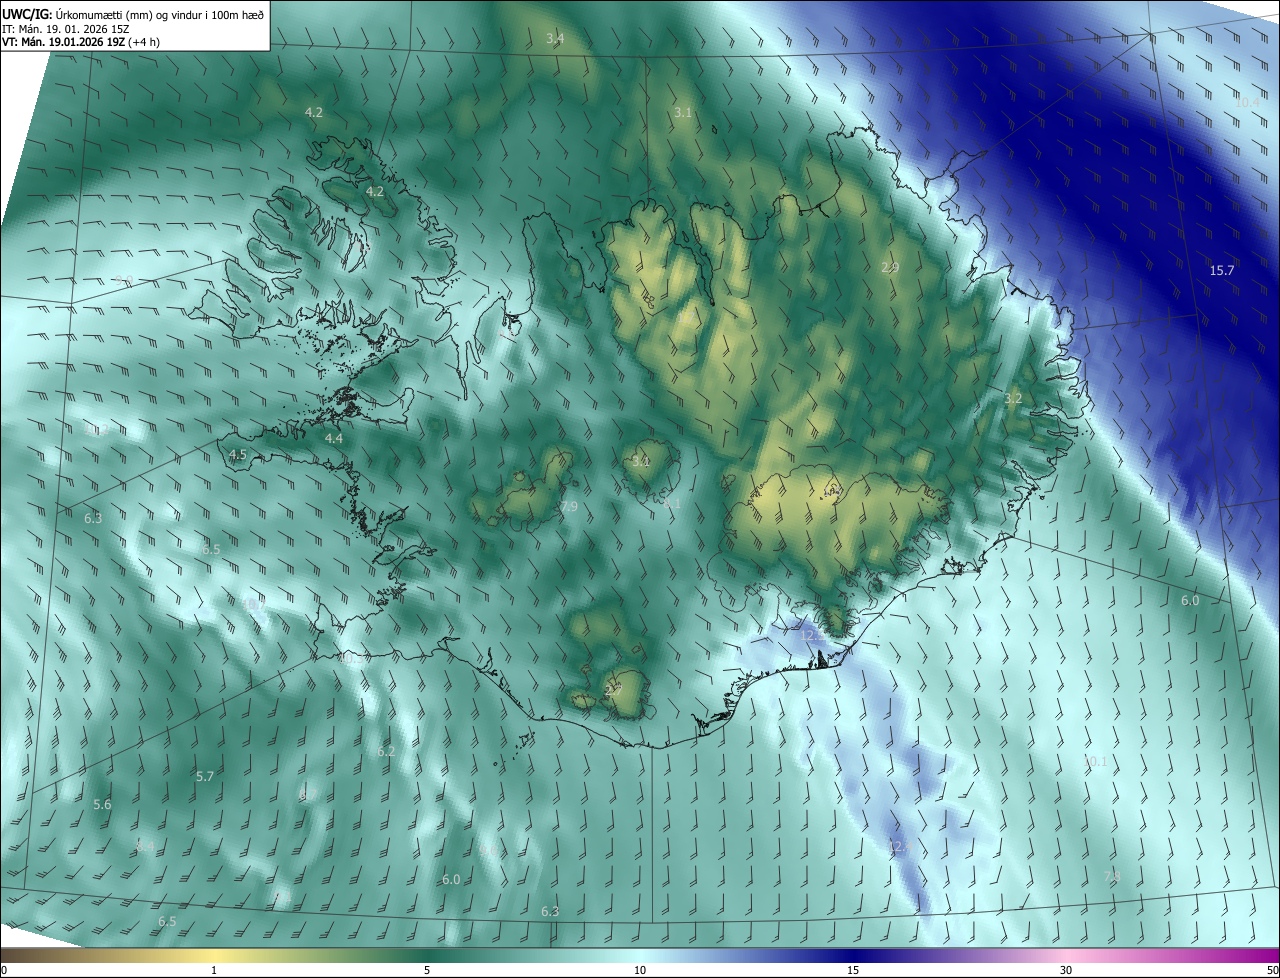Click the colorbar tick label 5
The width and height of the screenshot is (1280, 978).
click(427, 970)
